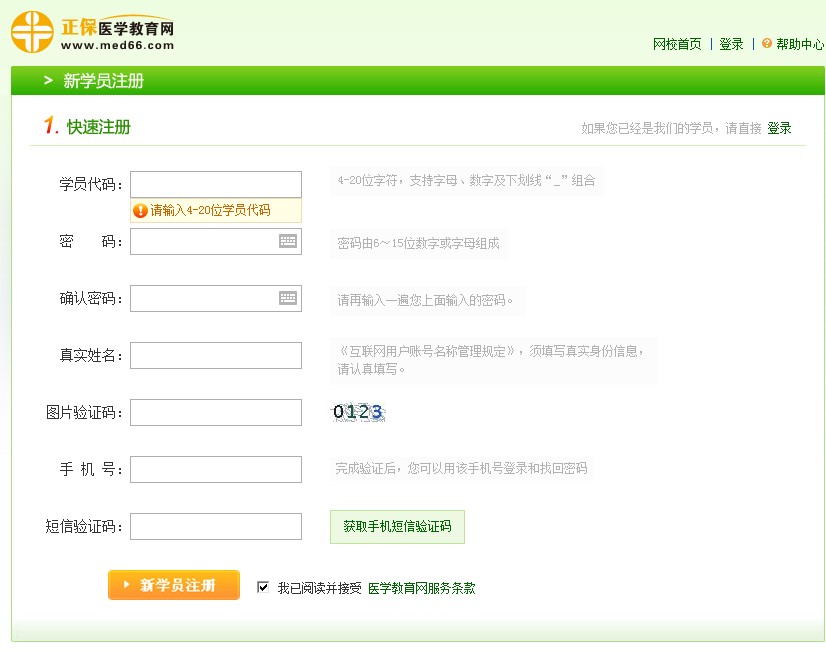Click 登录 link beside 如果您已经是我们的学员
826x653 pixels.
click(779, 128)
